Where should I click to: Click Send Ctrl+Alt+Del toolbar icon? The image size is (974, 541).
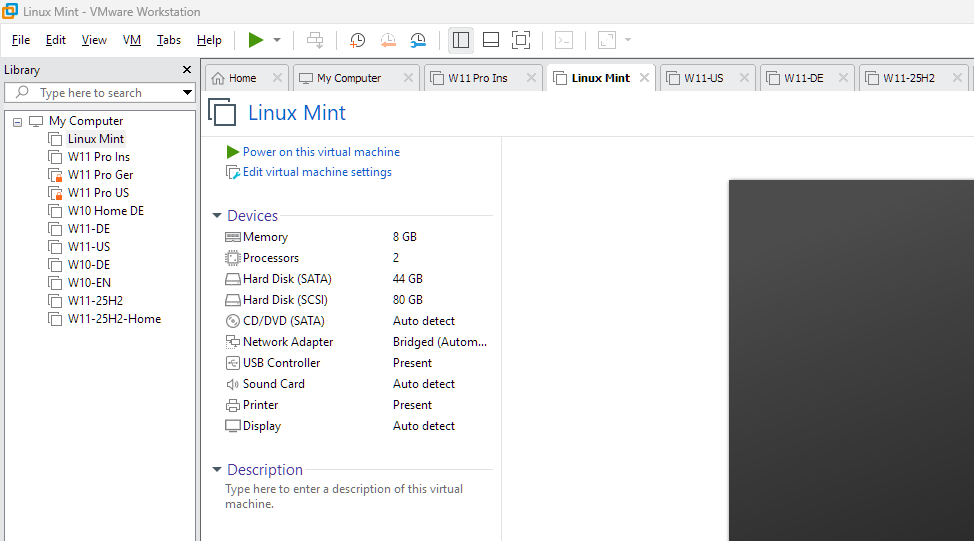coord(315,40)
